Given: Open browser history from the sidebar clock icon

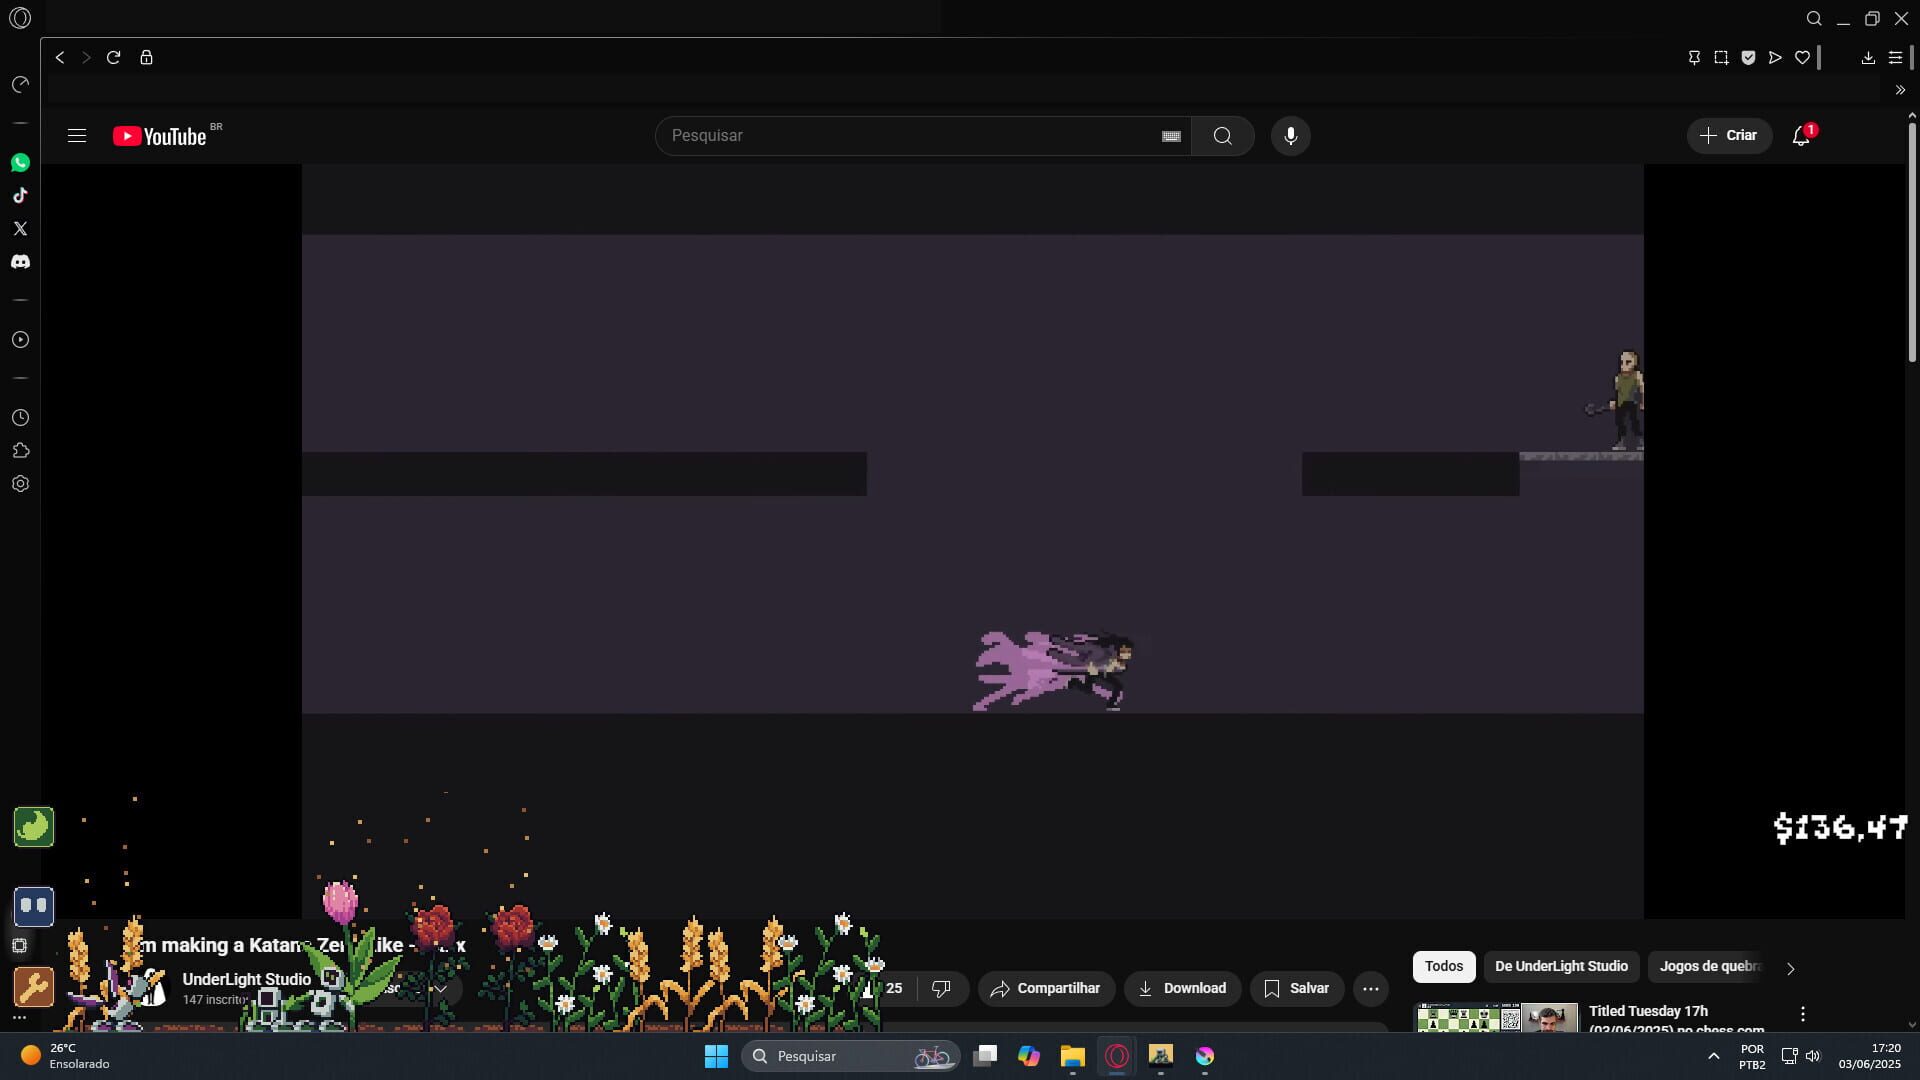Looking at the screenshot, I should click(20, 417).
